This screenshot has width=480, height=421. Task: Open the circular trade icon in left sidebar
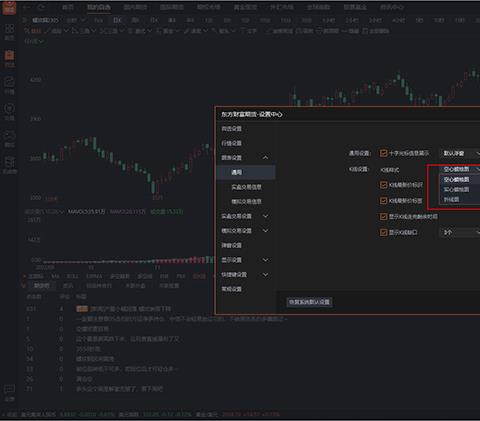(x=9, y=109)
